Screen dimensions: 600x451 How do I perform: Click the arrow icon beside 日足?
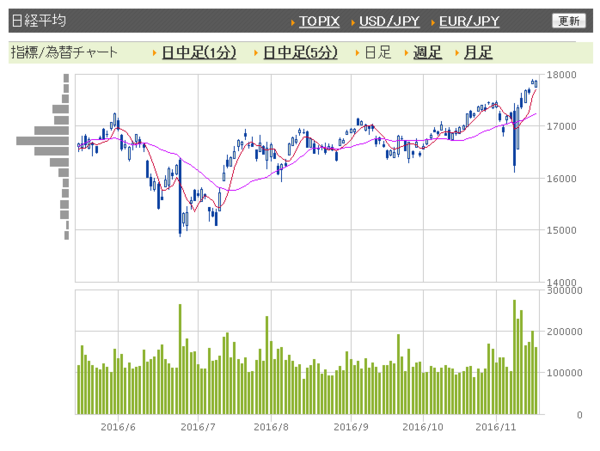pos(357,53)
